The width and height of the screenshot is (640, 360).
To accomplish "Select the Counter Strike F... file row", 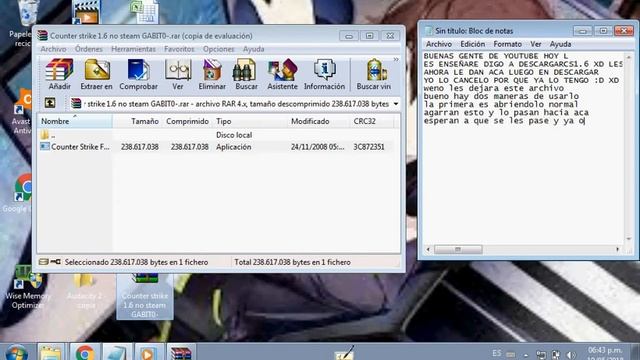I will tap(216, 147).
